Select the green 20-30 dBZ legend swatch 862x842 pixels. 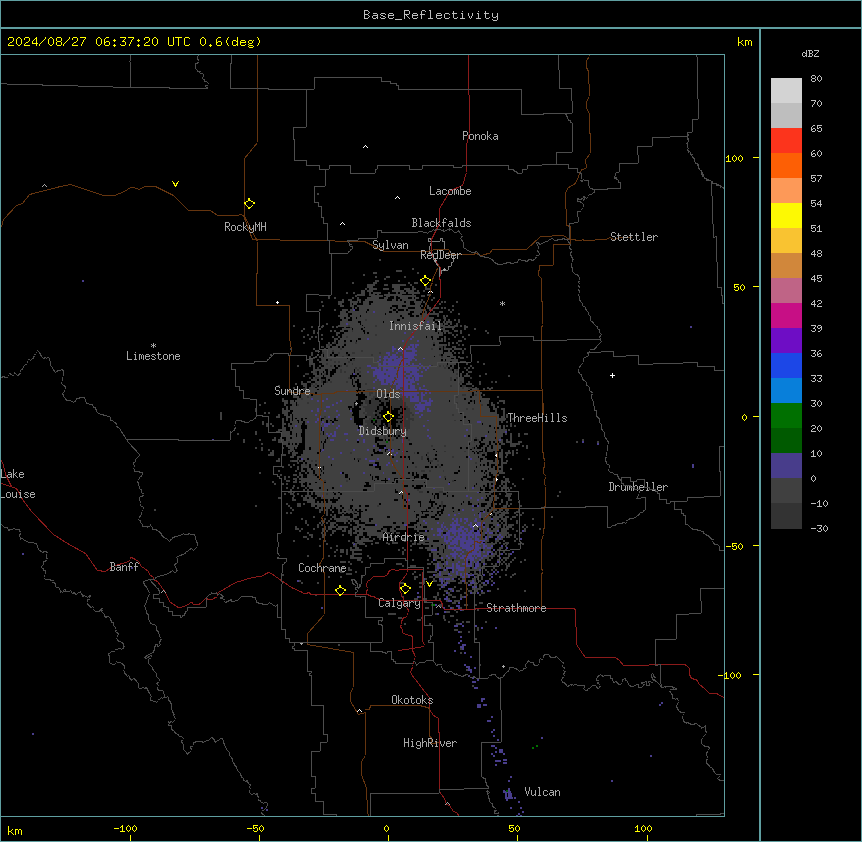[786, 416]
